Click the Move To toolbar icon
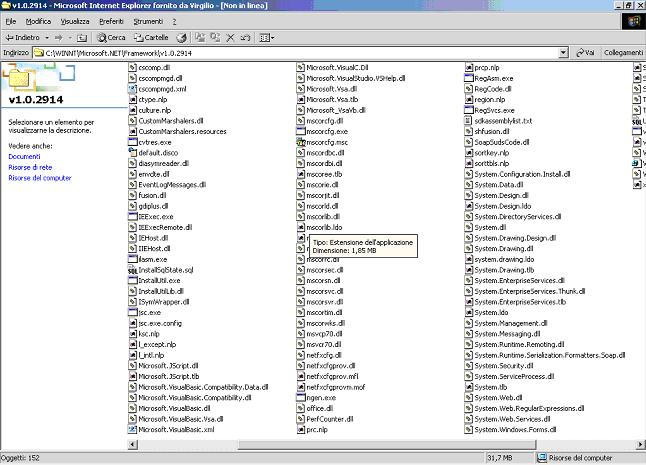Viewport: 646px width, 465px height. (200, 37)
